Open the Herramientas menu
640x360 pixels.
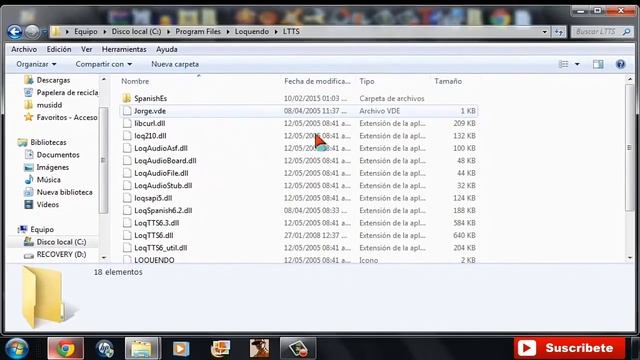[124, 49]
